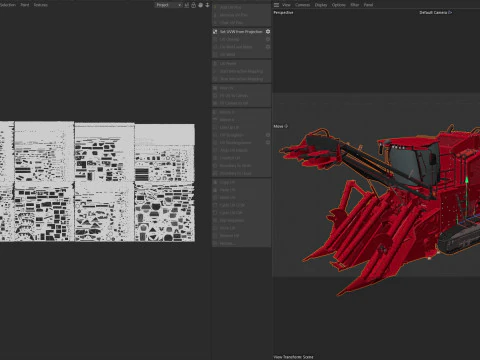Choose the Cycle UV CW command
The width and height of the screenshot is (480, 360).
click(242, 213)
